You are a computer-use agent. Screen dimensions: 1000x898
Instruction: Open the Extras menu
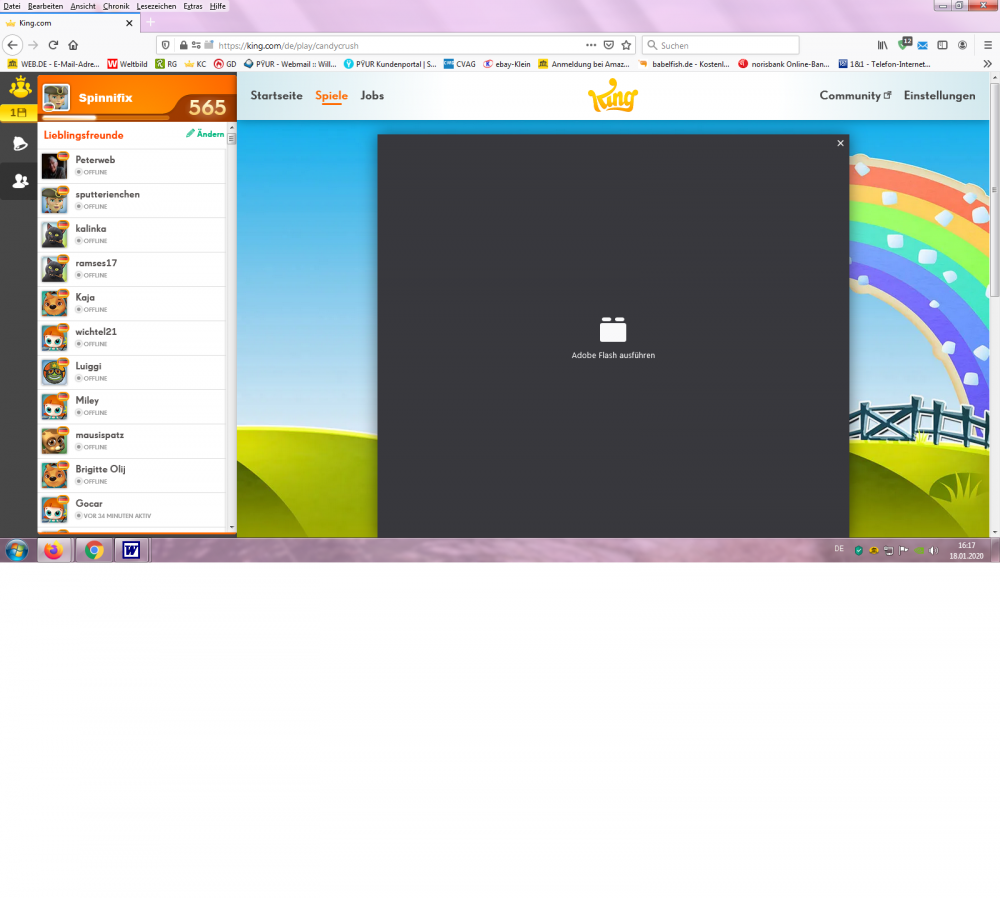pyautogui.click(x=193, y=6)
